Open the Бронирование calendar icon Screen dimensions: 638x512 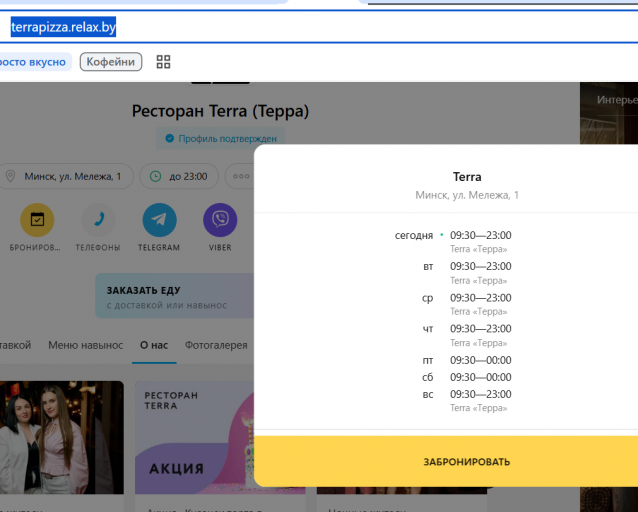point(37,220)
